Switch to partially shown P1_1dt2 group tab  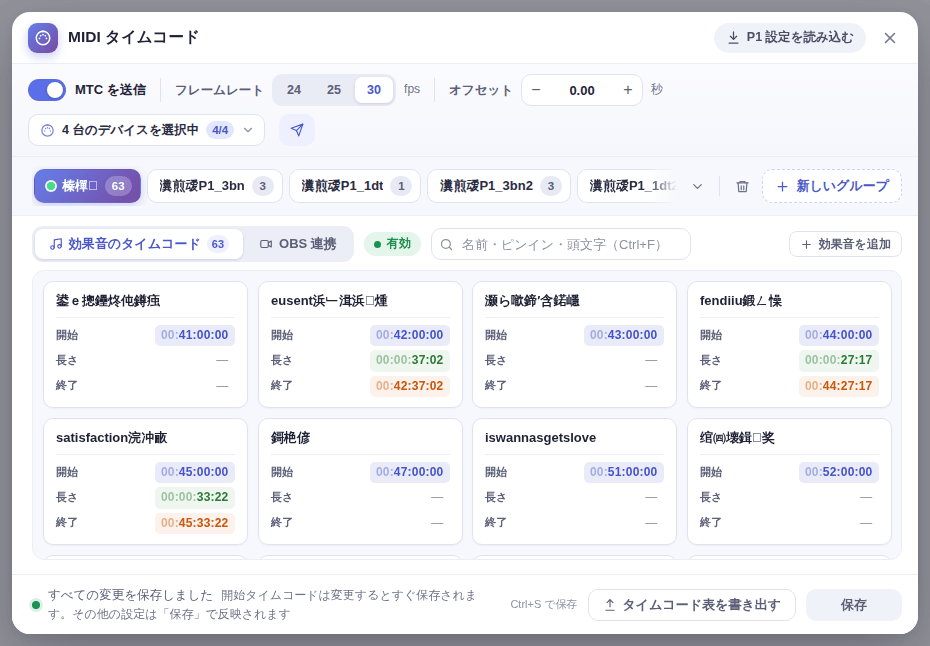pyautogui.click(x=629, y=186)
